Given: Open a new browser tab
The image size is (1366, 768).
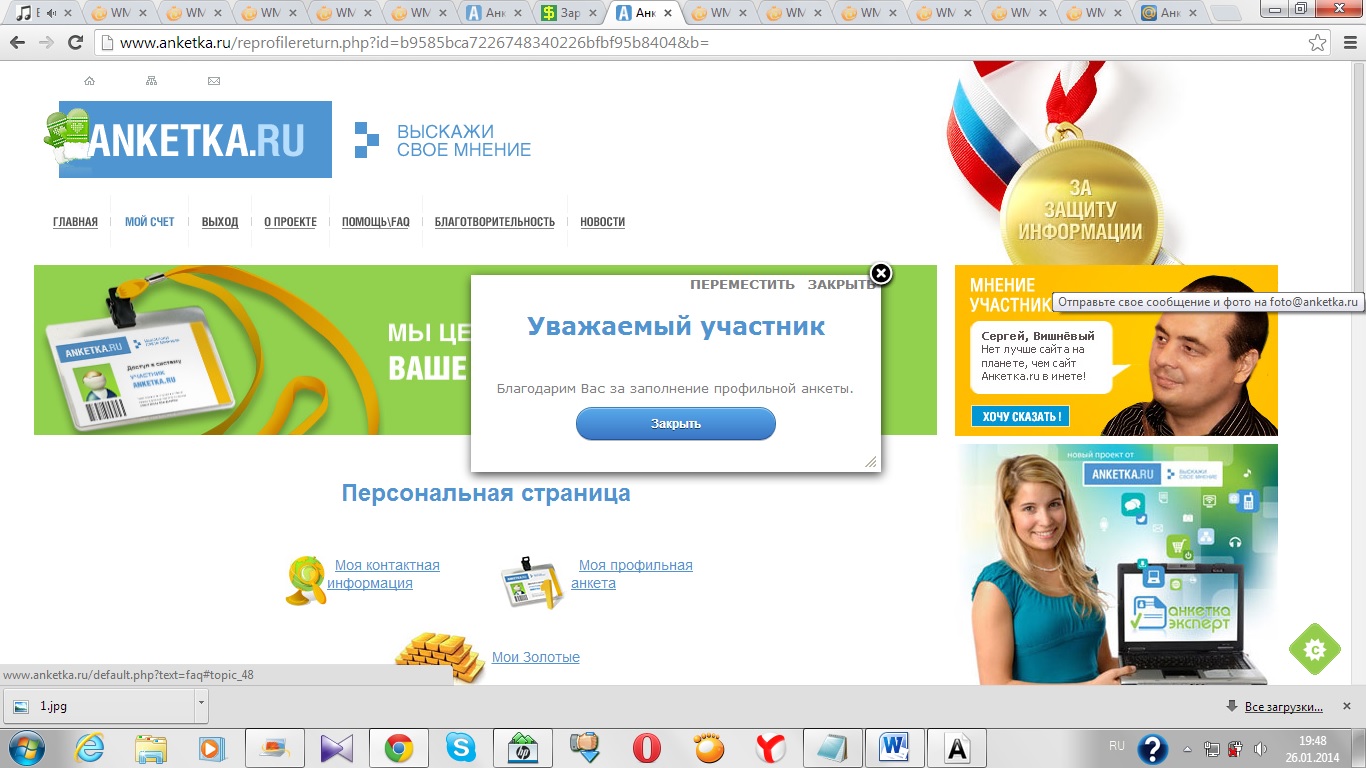Looking at the screenshot, I should pos(1227,13).
